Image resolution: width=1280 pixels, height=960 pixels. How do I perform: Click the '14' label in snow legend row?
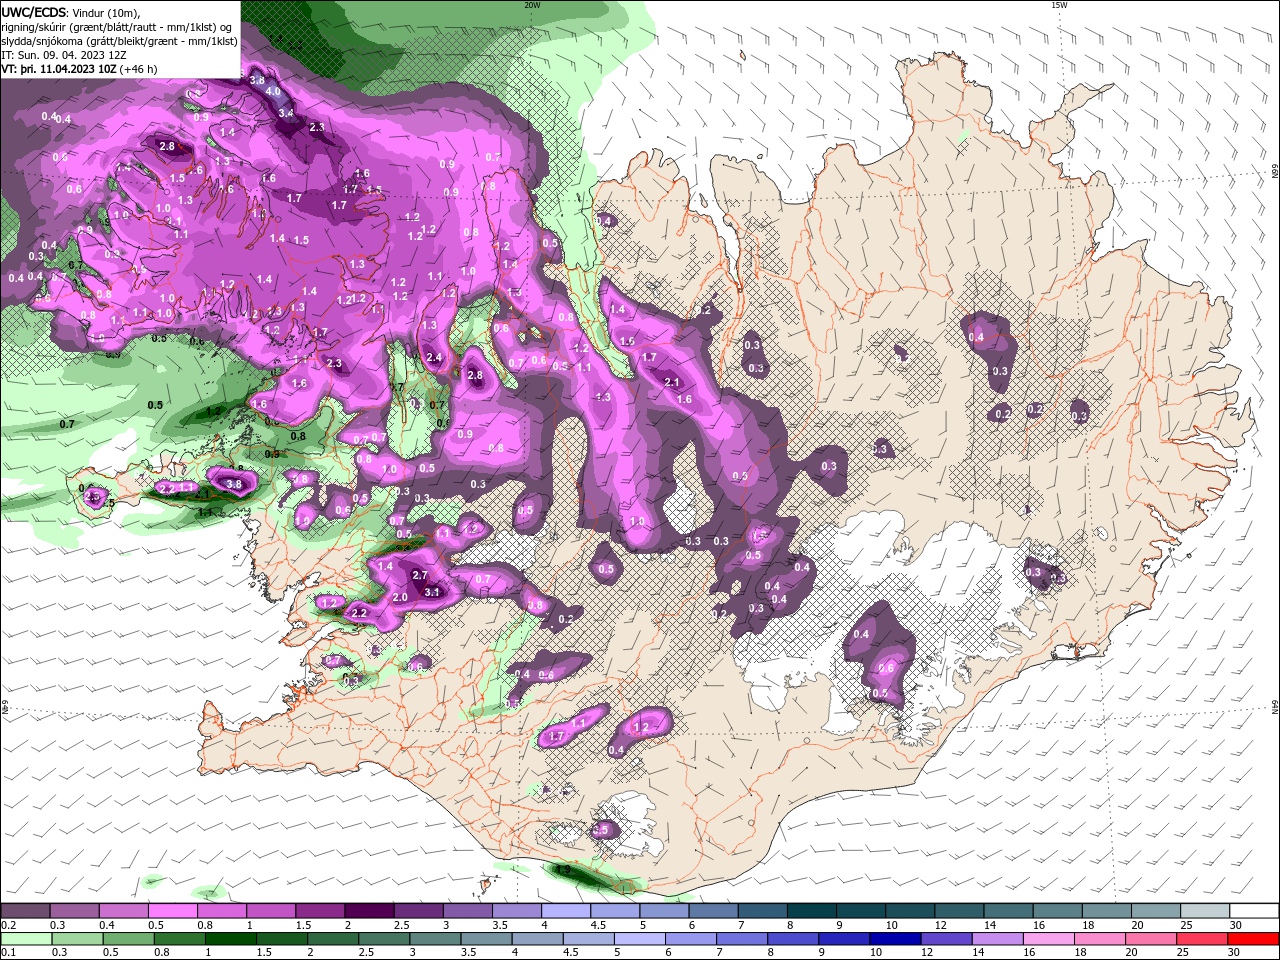pyautogui.click(x=990, y=925)
